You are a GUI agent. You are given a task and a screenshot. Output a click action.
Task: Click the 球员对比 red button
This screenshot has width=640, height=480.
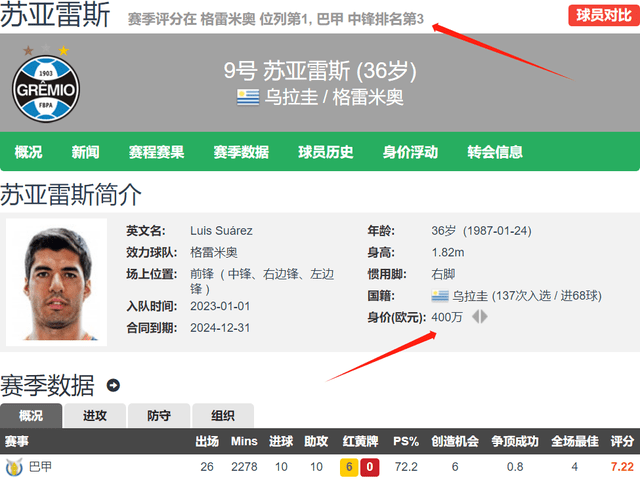604,16
